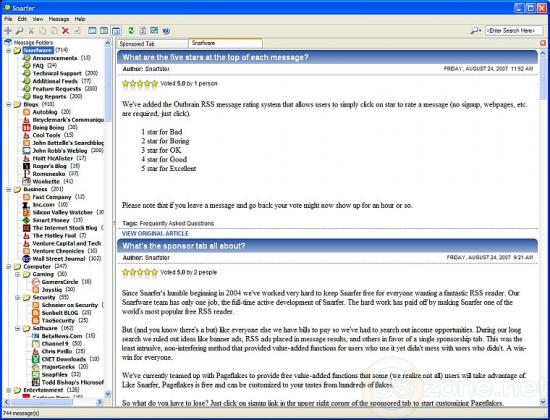Select the Channel 9 feed
Image resolution: width=550 pixels, height=420 pixels.
pyautogui.click(x=55, y=344)
